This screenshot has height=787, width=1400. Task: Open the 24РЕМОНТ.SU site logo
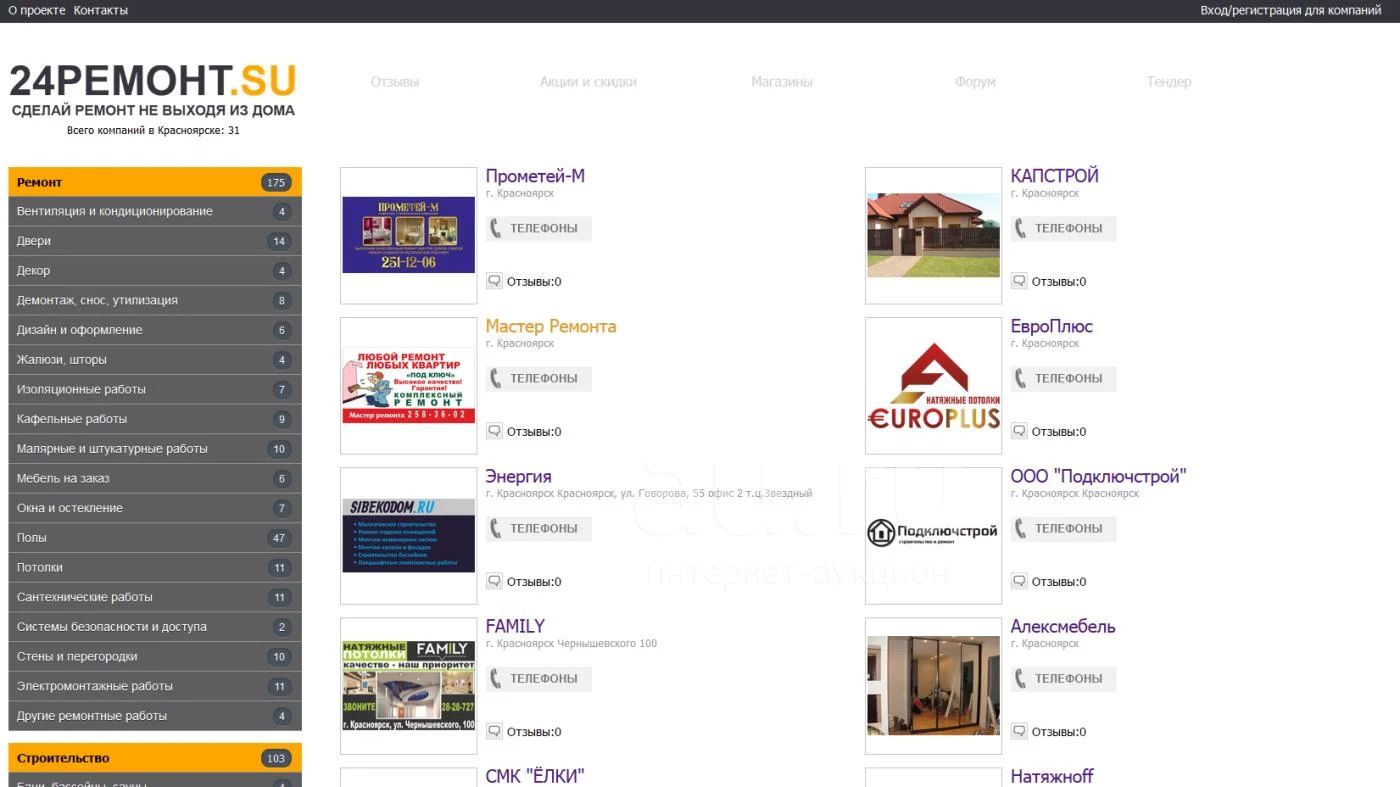coord(153,90)
